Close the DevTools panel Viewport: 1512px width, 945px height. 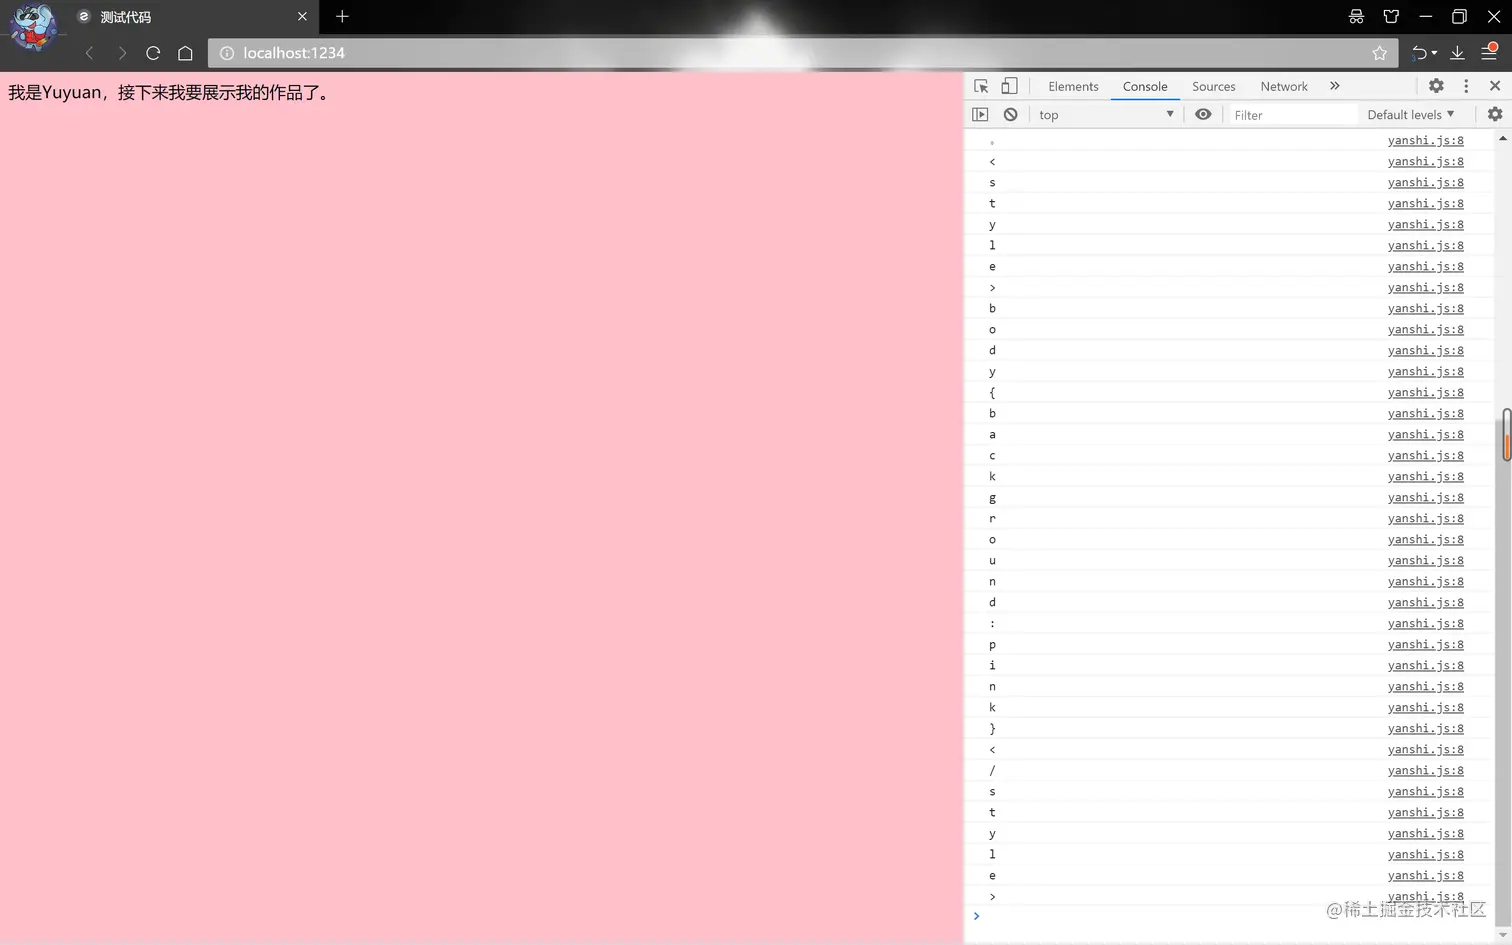(1495, 86)
